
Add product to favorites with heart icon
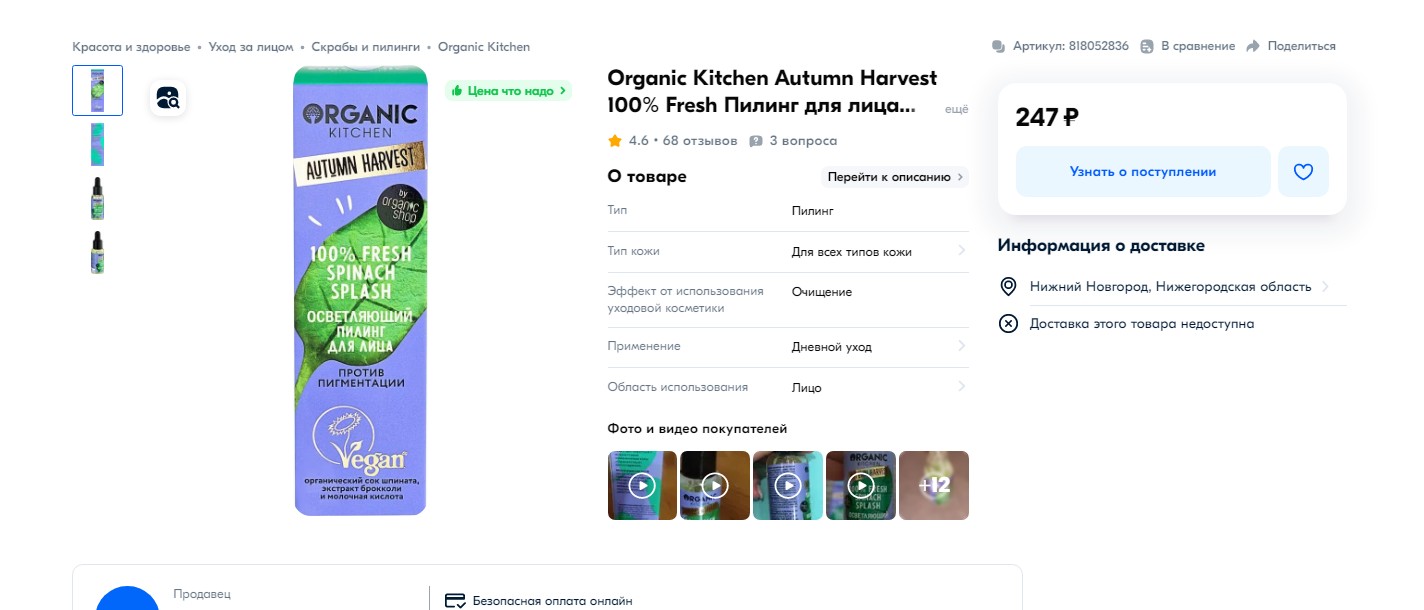1303,172
